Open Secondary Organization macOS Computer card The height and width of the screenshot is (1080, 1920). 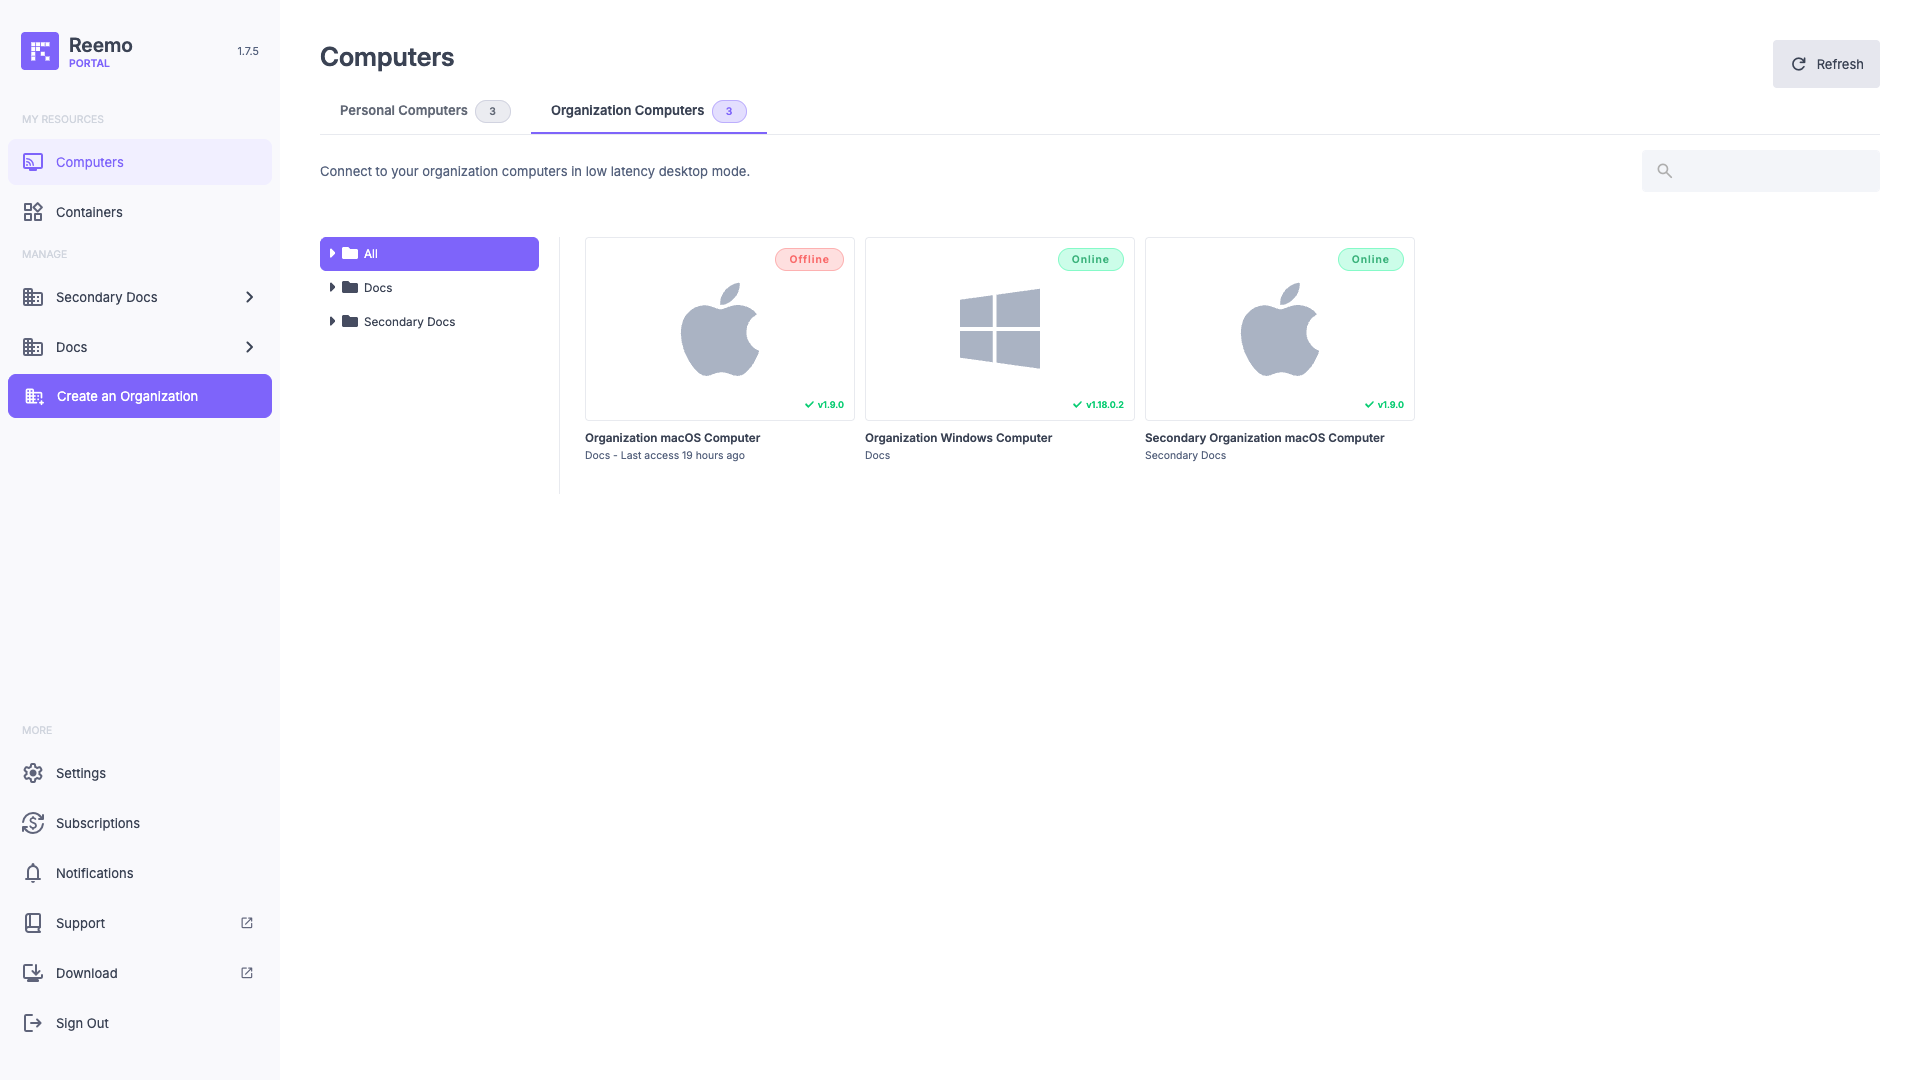pos(1279,329)
